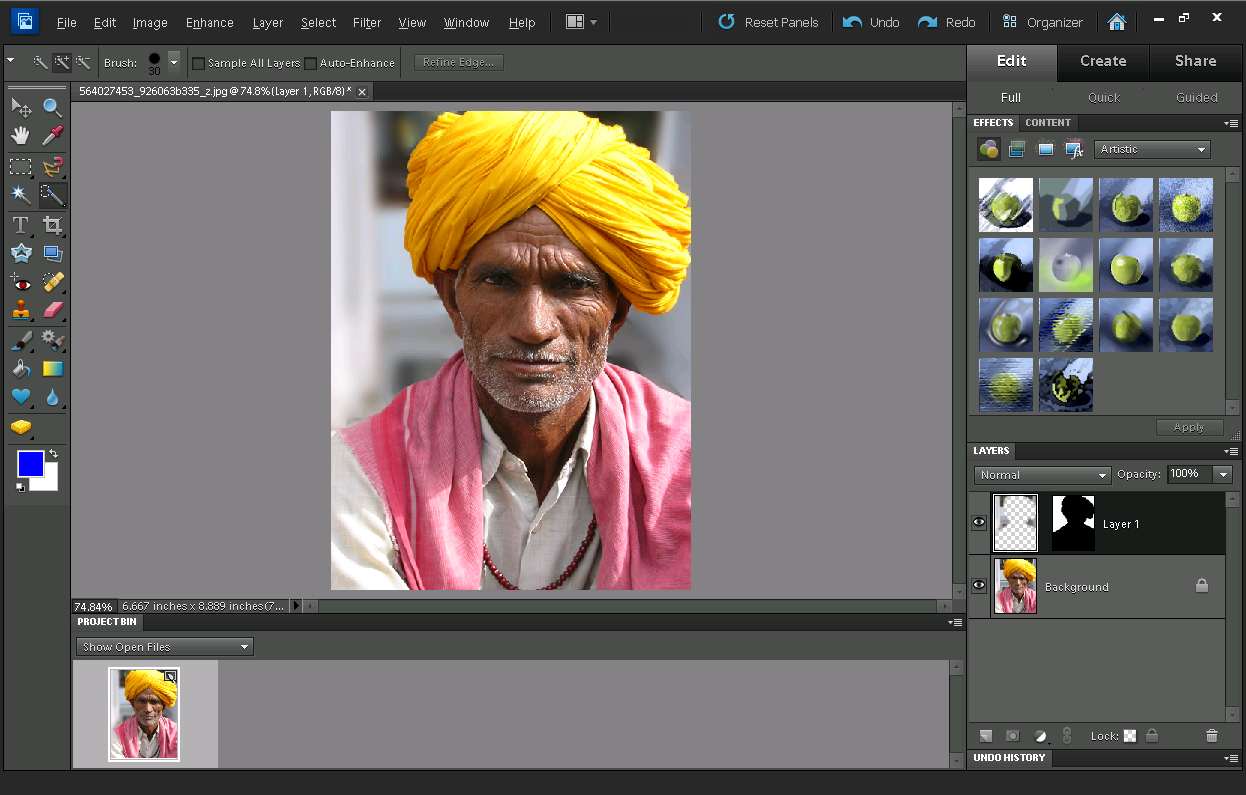This screenshot has width=1246, height=795.
Task: Open the Normal blend mode dropdown
Action: (1041, 474)
